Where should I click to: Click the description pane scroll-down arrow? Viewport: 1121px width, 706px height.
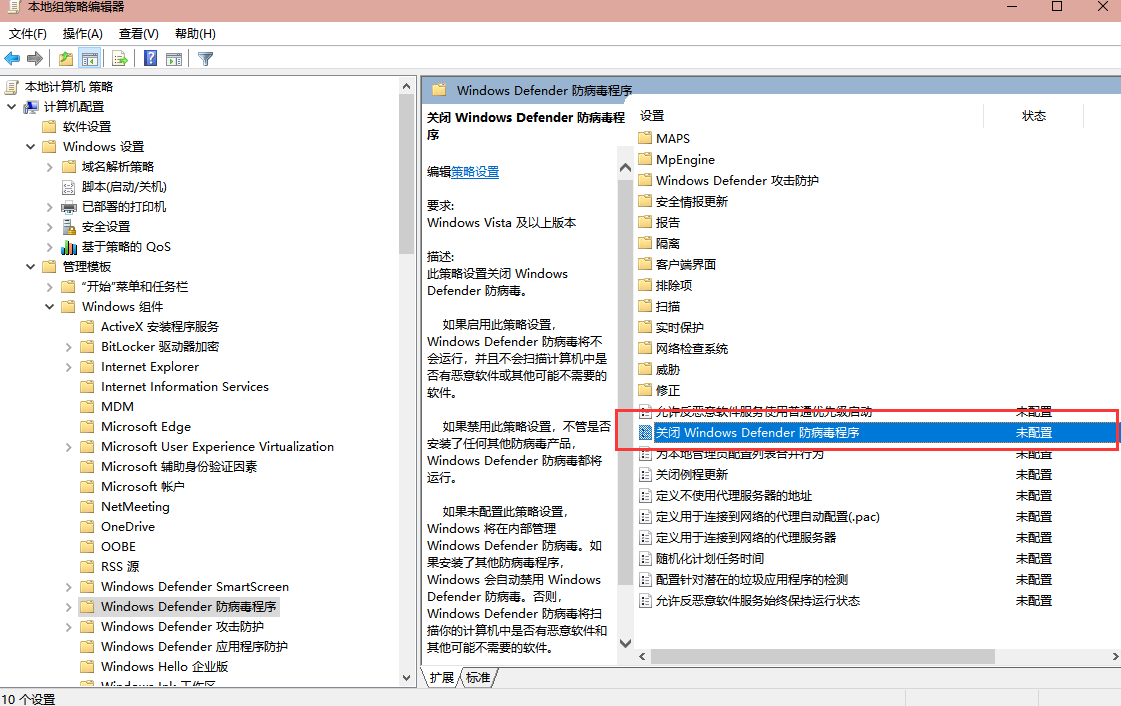point(626,643)
